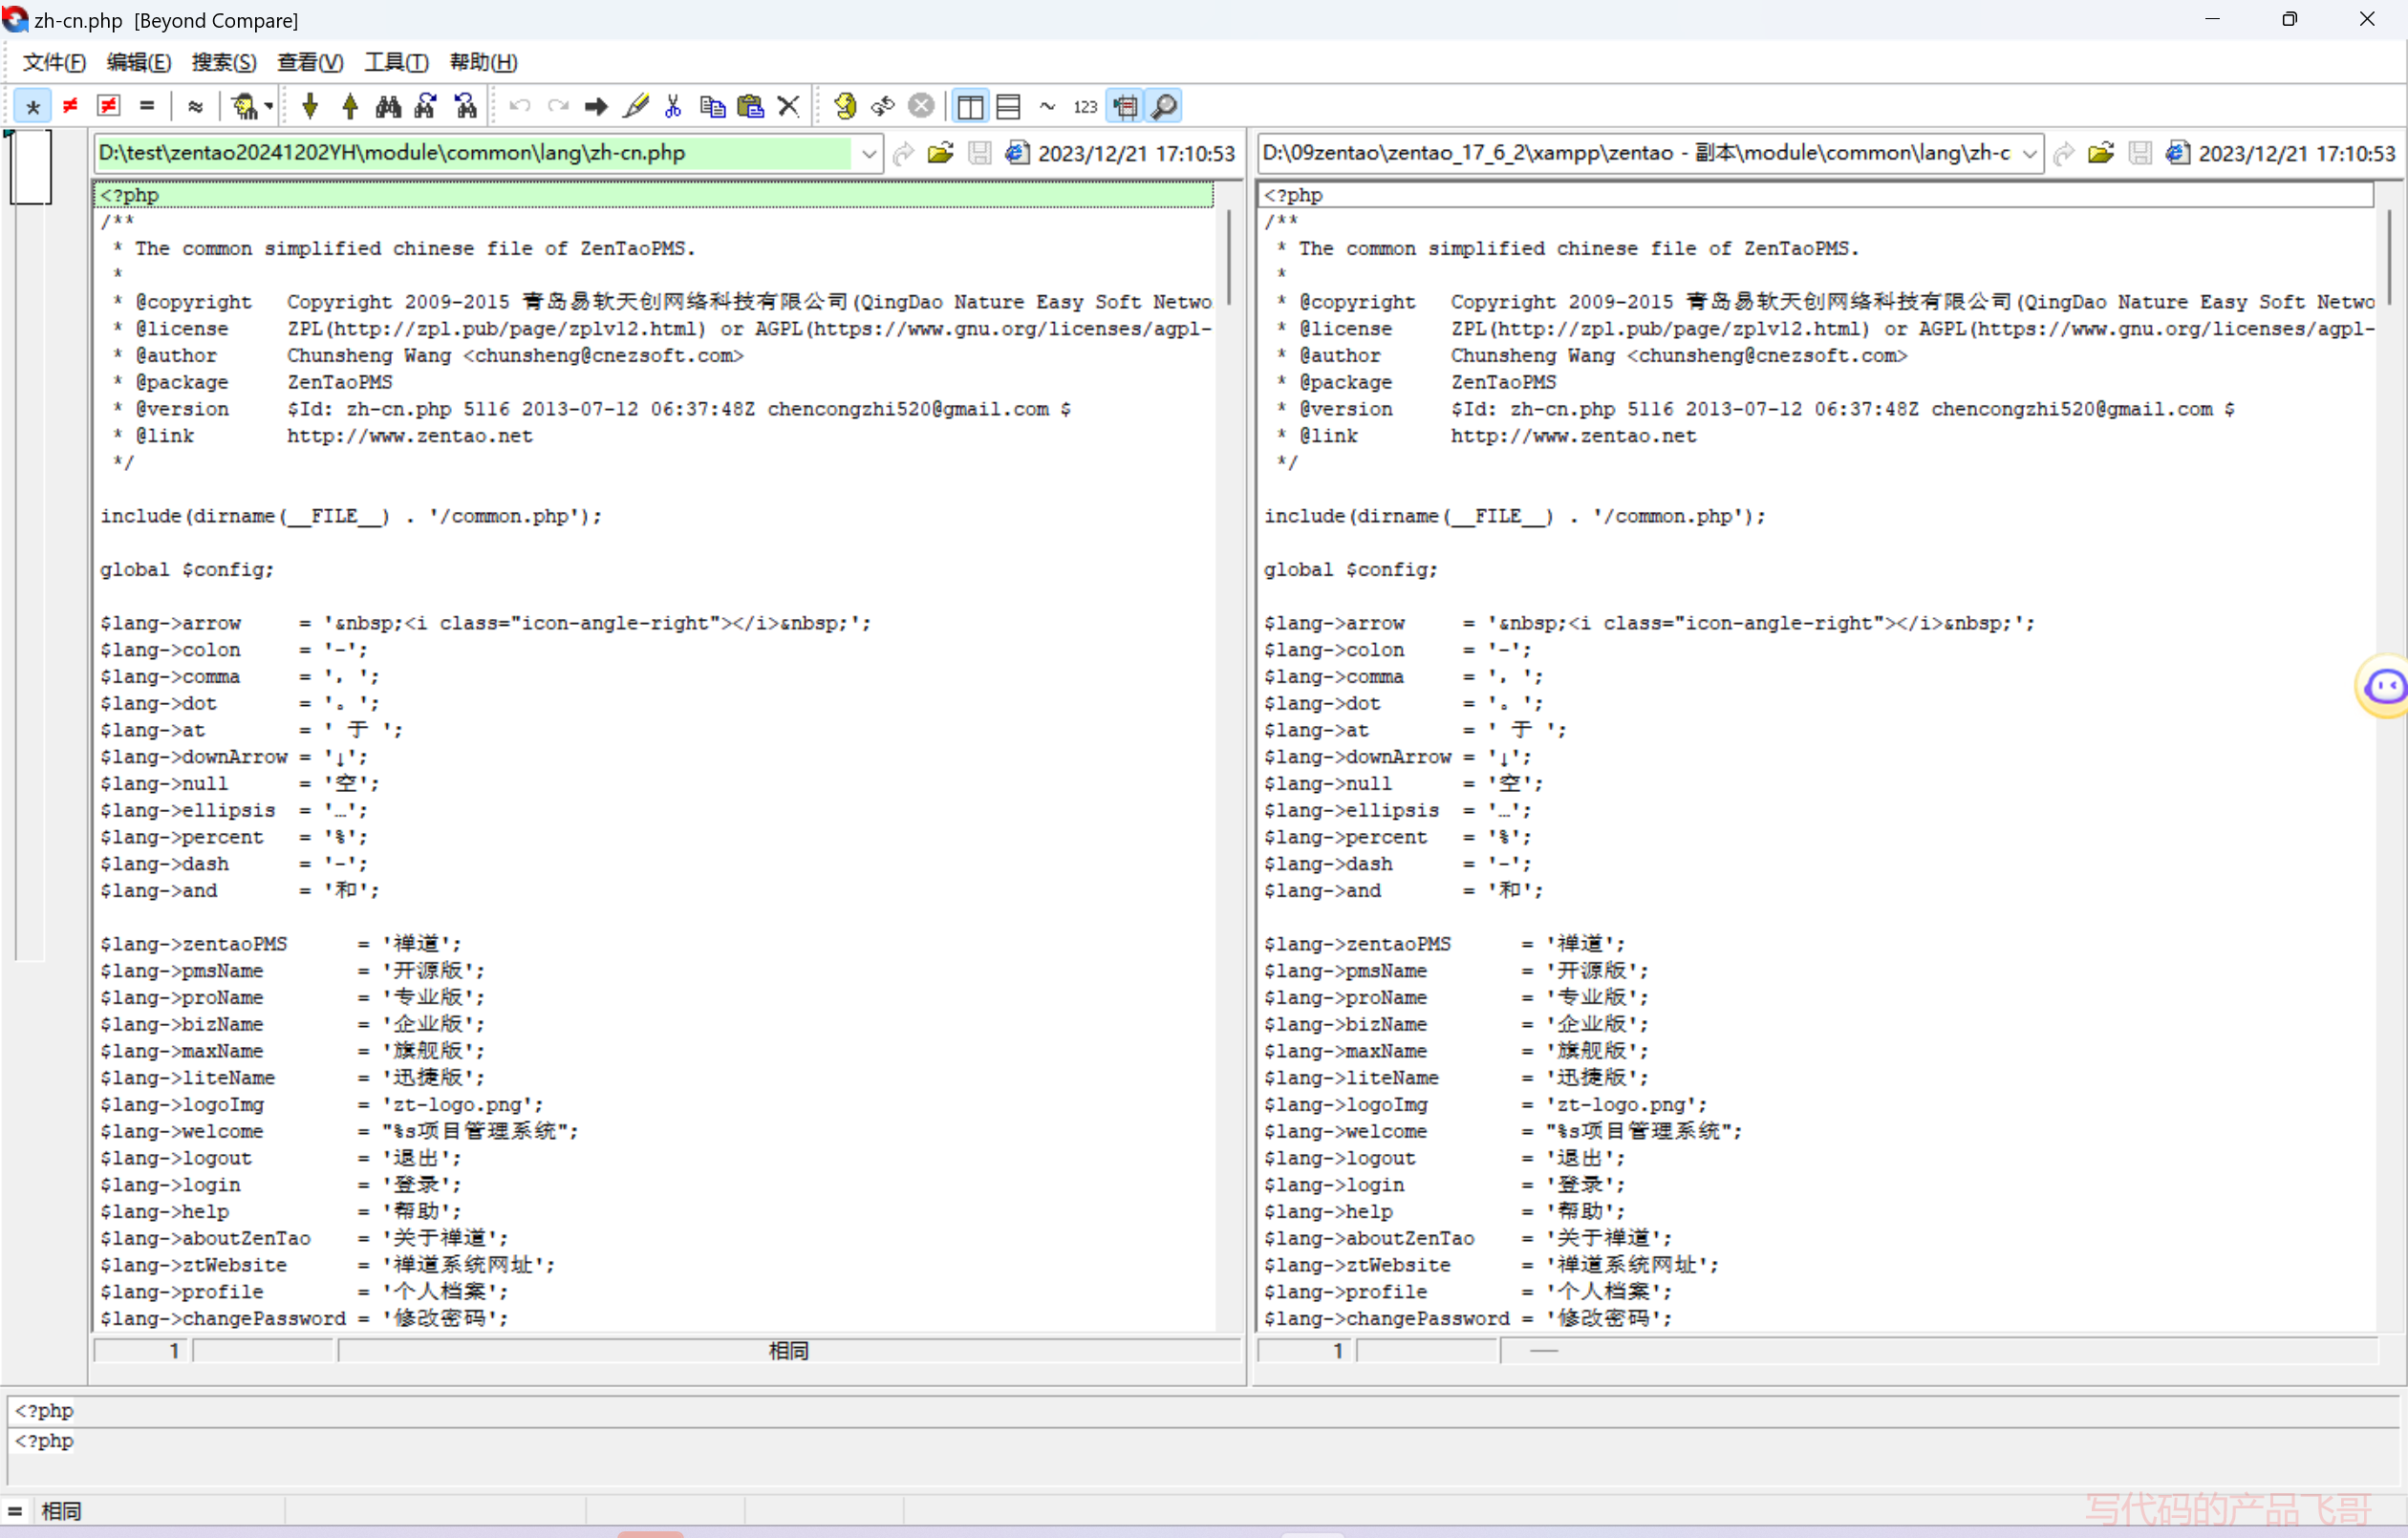This screenshot has width=2408, height=1538.
Task: Toggle boxed not-equal show differences with context
Action: 108,106
